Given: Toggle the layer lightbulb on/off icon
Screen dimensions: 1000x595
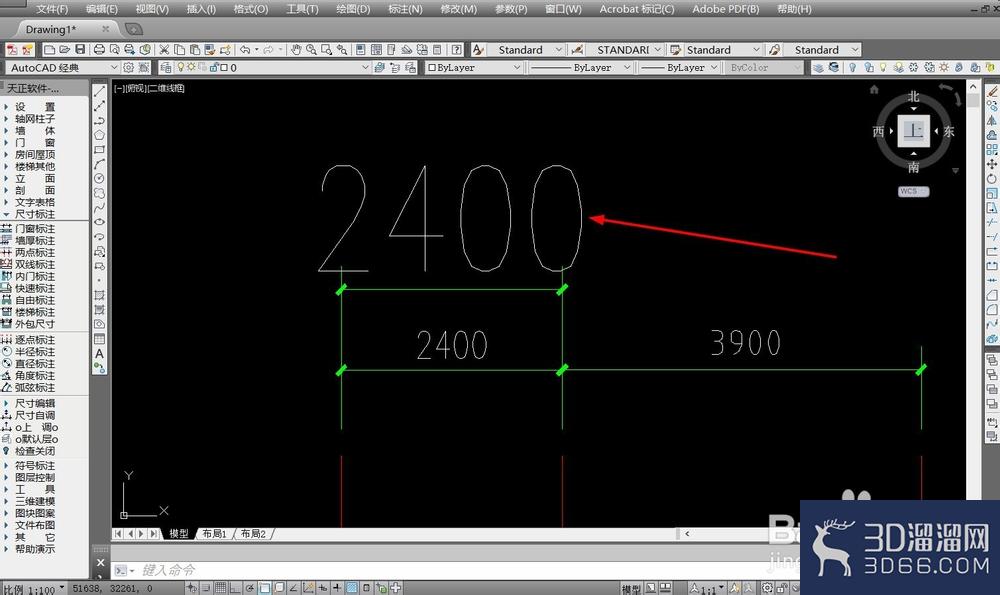Looking at the screenshot, I should pos(181,67).
